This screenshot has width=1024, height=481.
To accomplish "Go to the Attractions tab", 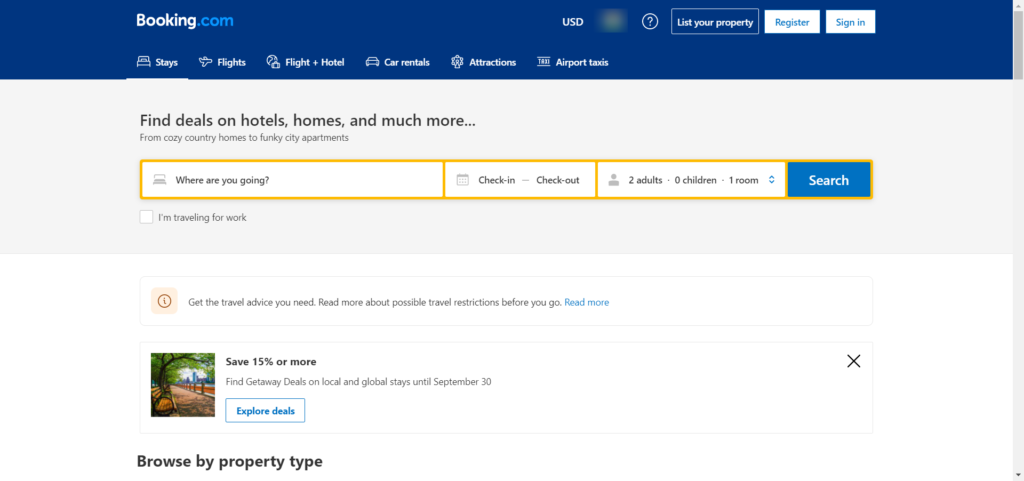I will pos(483,62).
